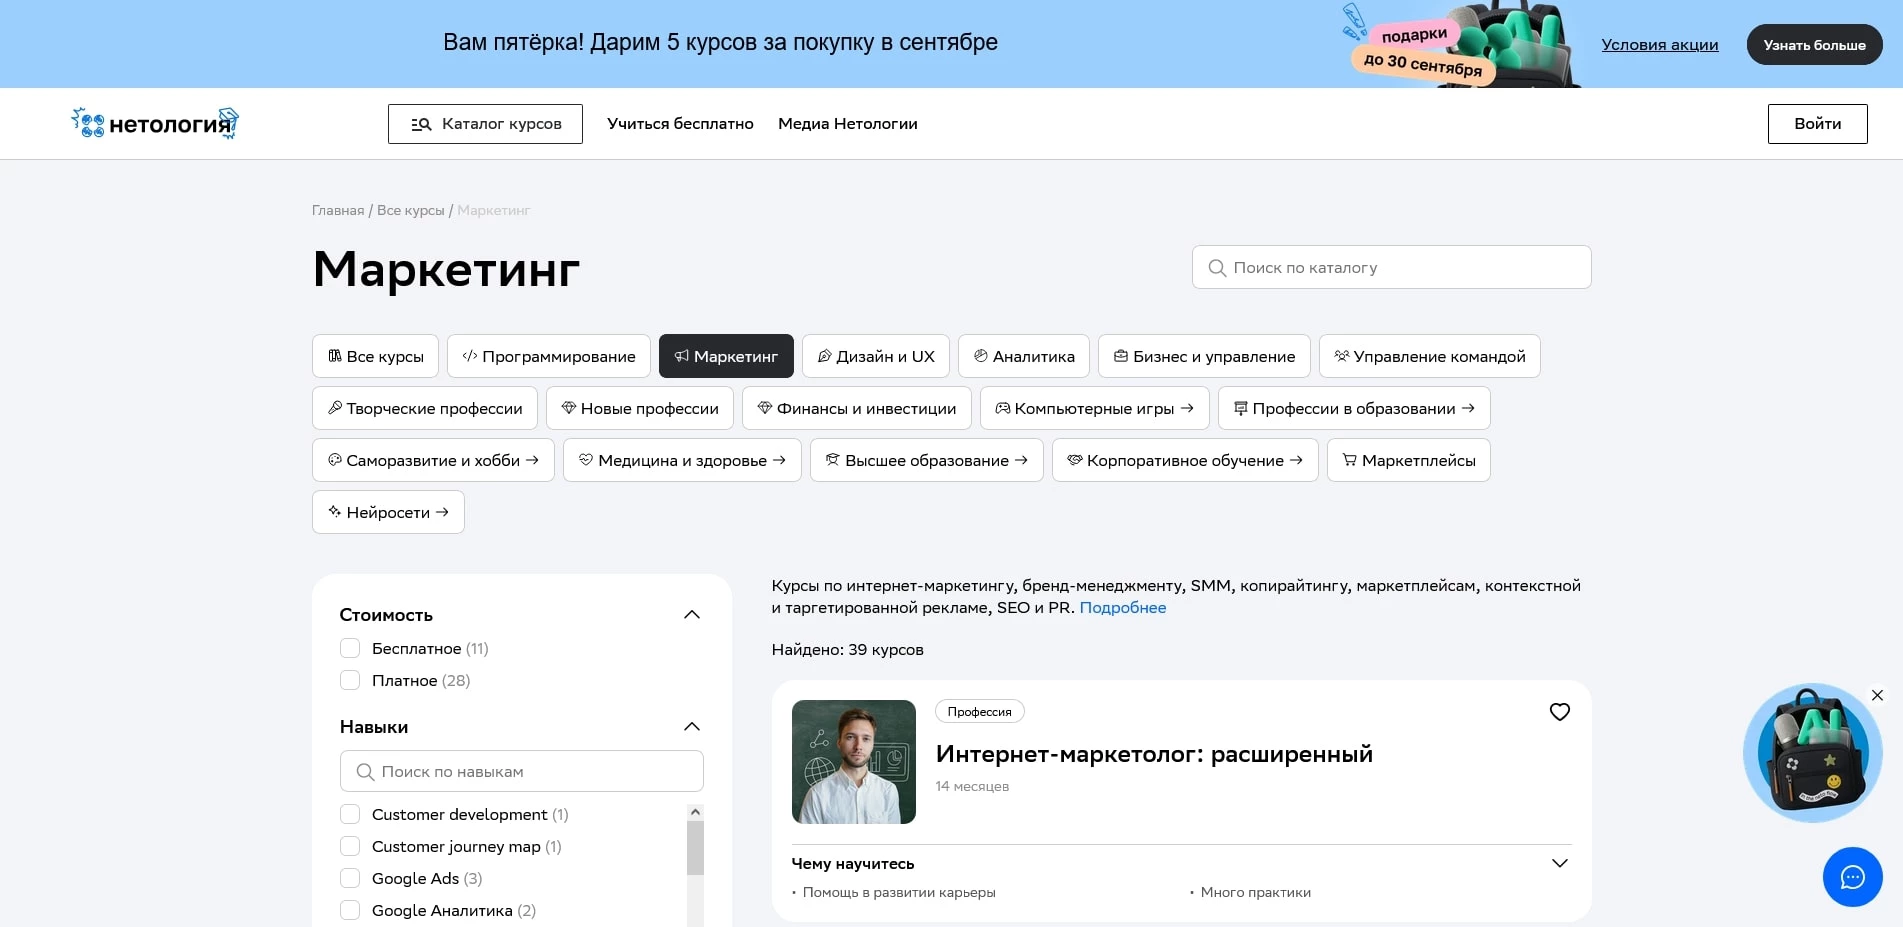Check the Платное filter checkbox
Viewport: 1903px width, 927px height.
coord(350,680)
